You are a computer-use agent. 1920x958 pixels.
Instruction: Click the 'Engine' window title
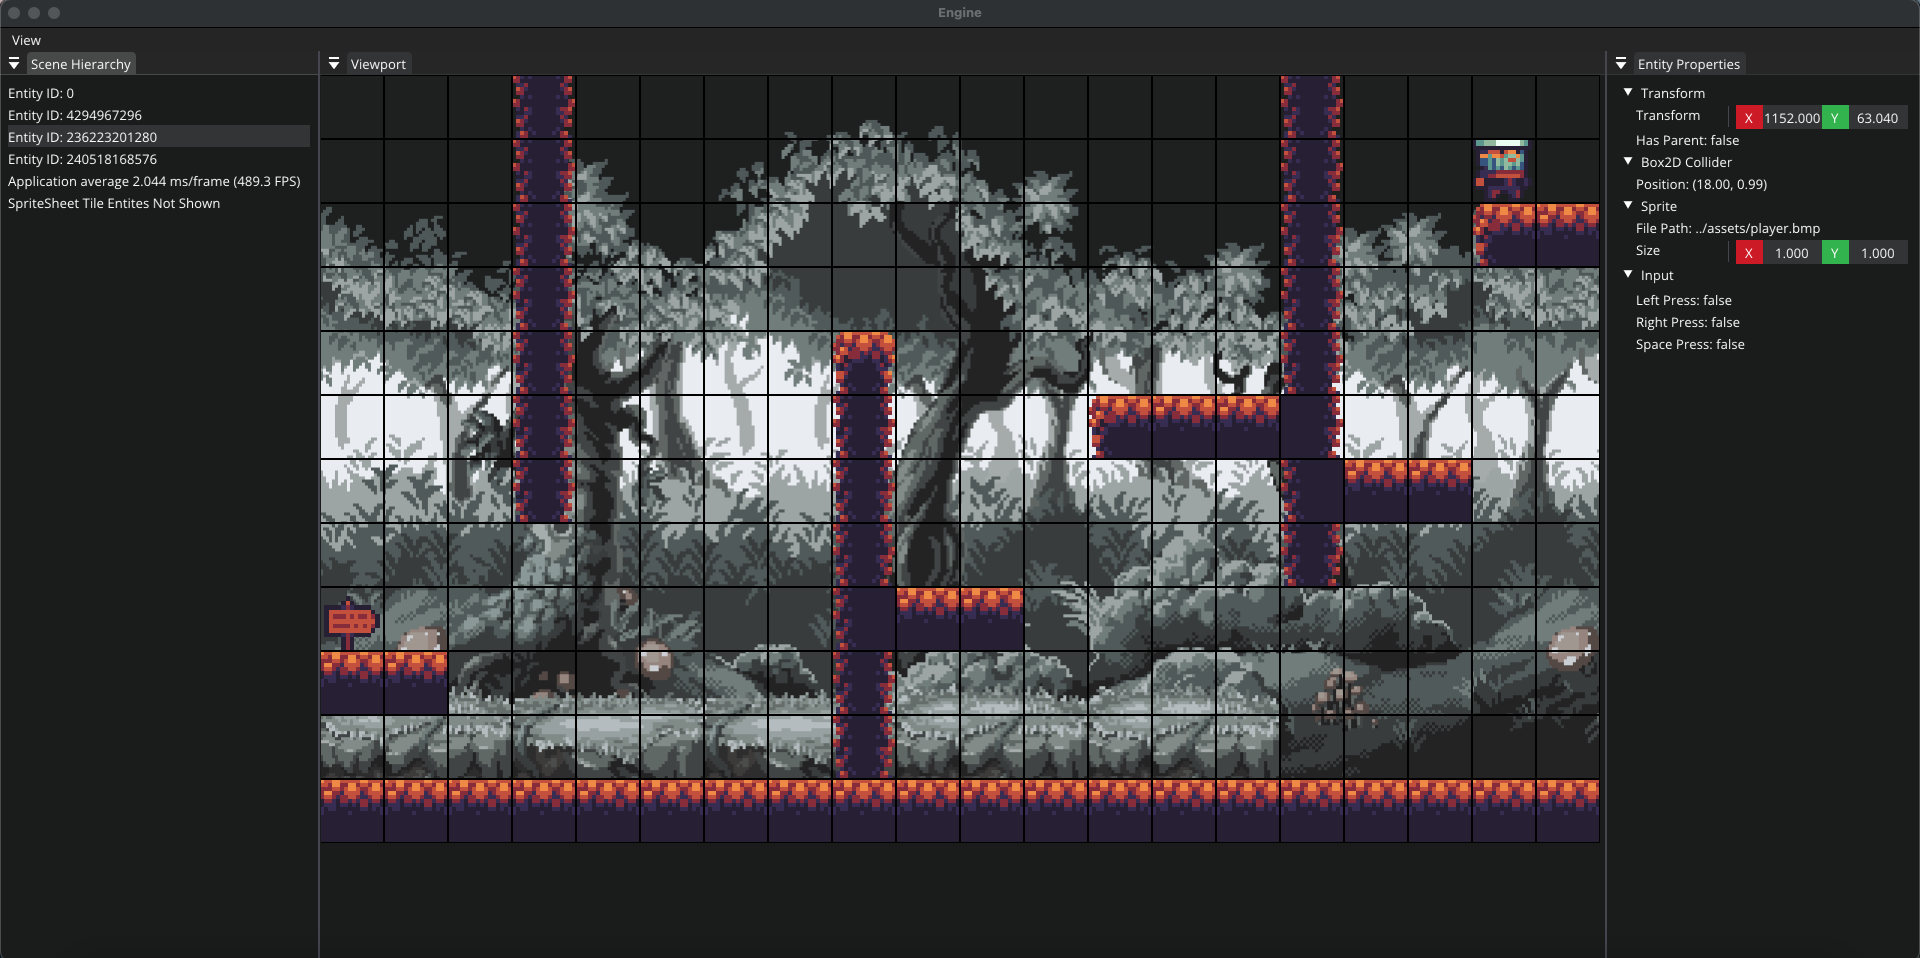960,13
